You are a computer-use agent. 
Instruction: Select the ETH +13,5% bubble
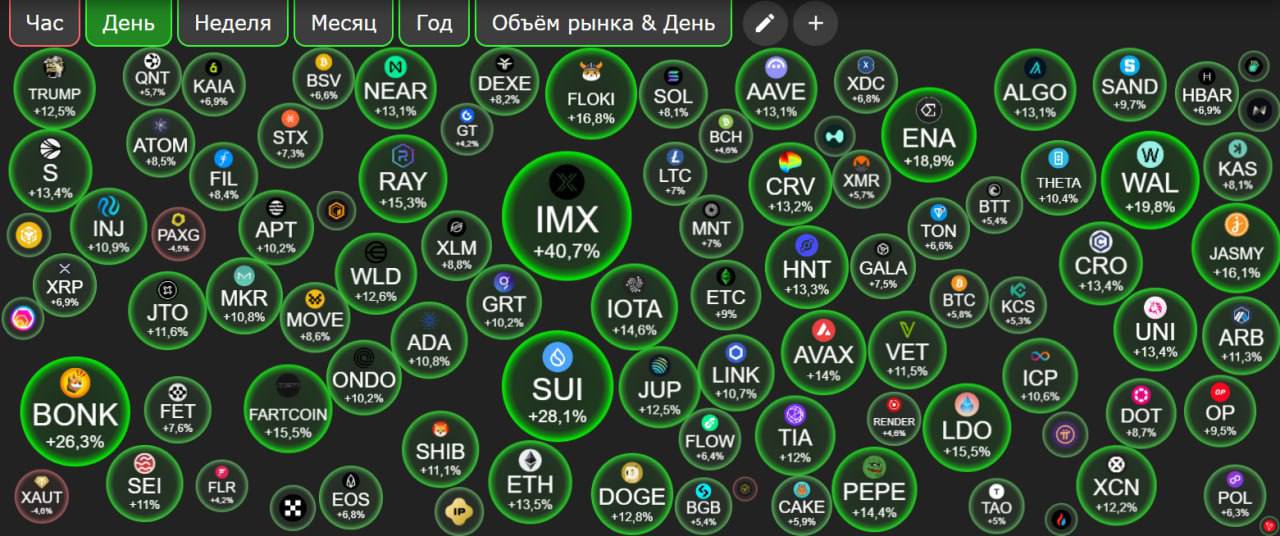tap(530, 482)
